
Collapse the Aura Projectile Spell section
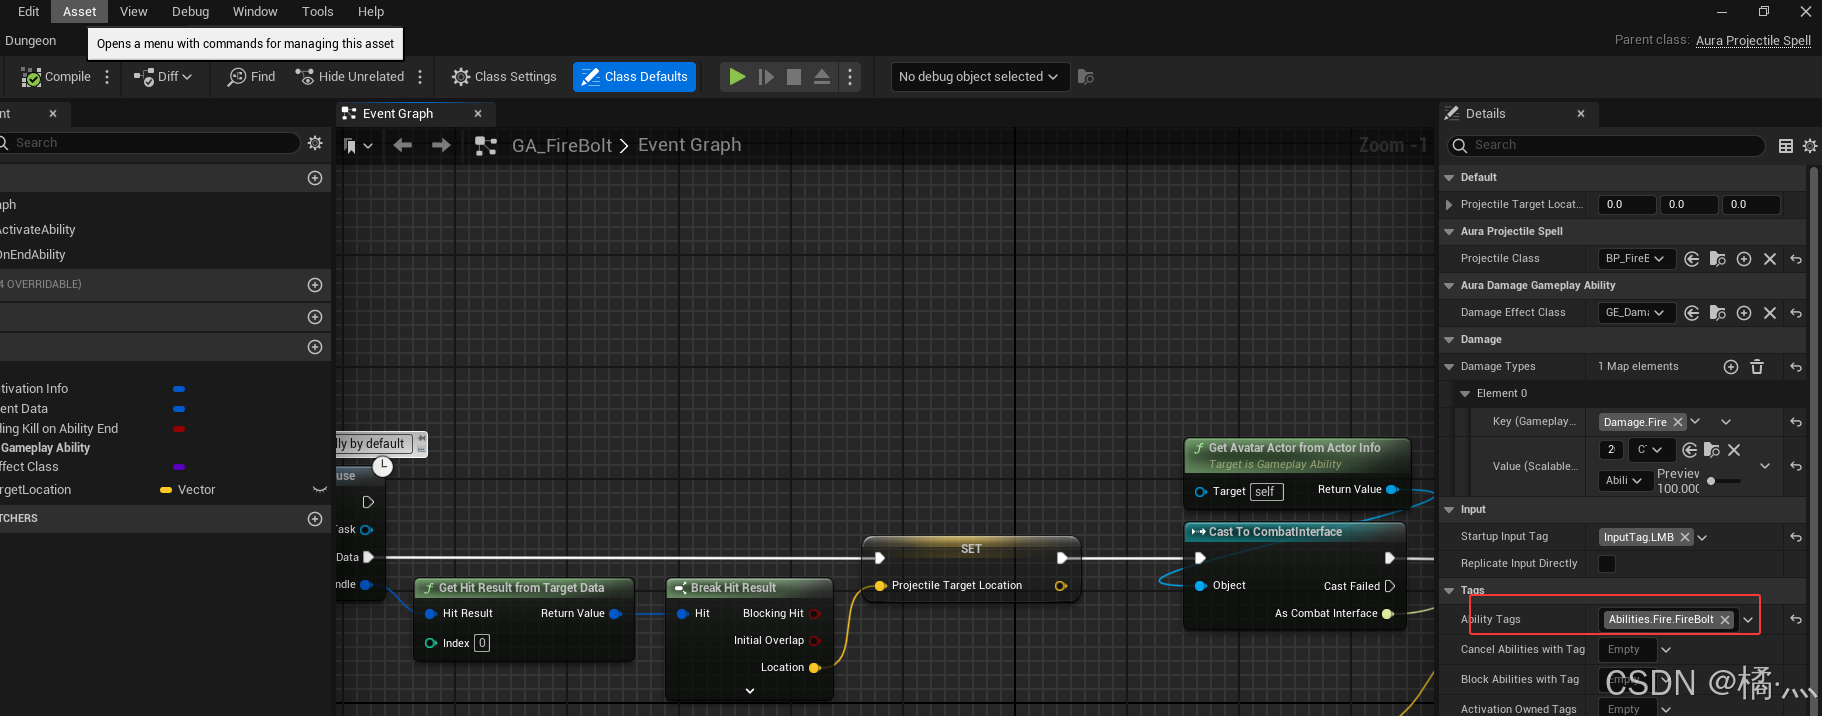[1449, 232]
